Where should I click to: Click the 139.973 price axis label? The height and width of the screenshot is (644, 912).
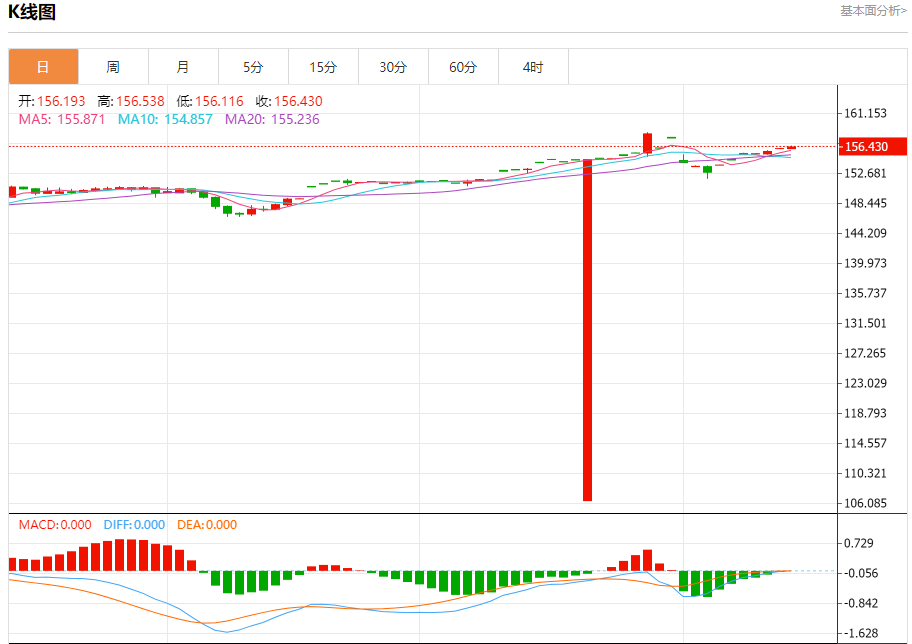865,264
